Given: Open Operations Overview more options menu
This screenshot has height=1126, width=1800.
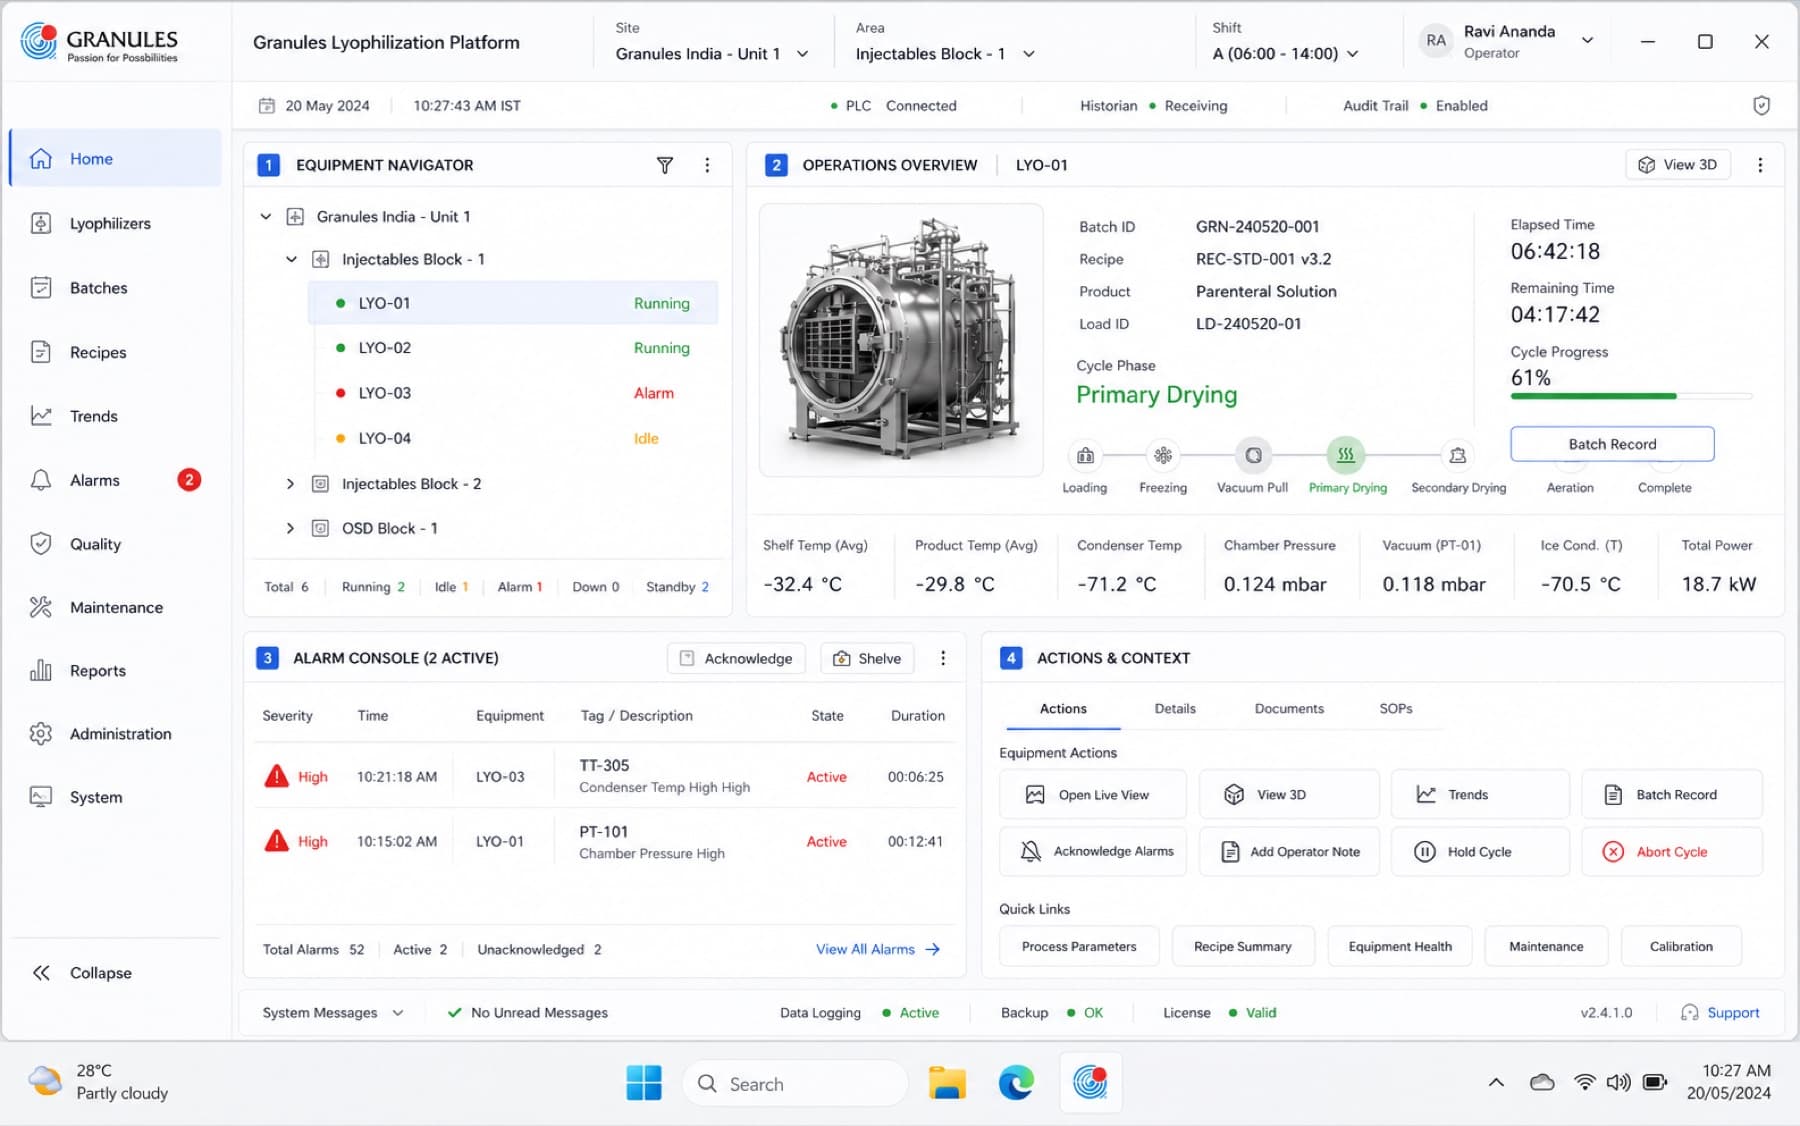Looking at the screenshot, I should [1760, 165].
